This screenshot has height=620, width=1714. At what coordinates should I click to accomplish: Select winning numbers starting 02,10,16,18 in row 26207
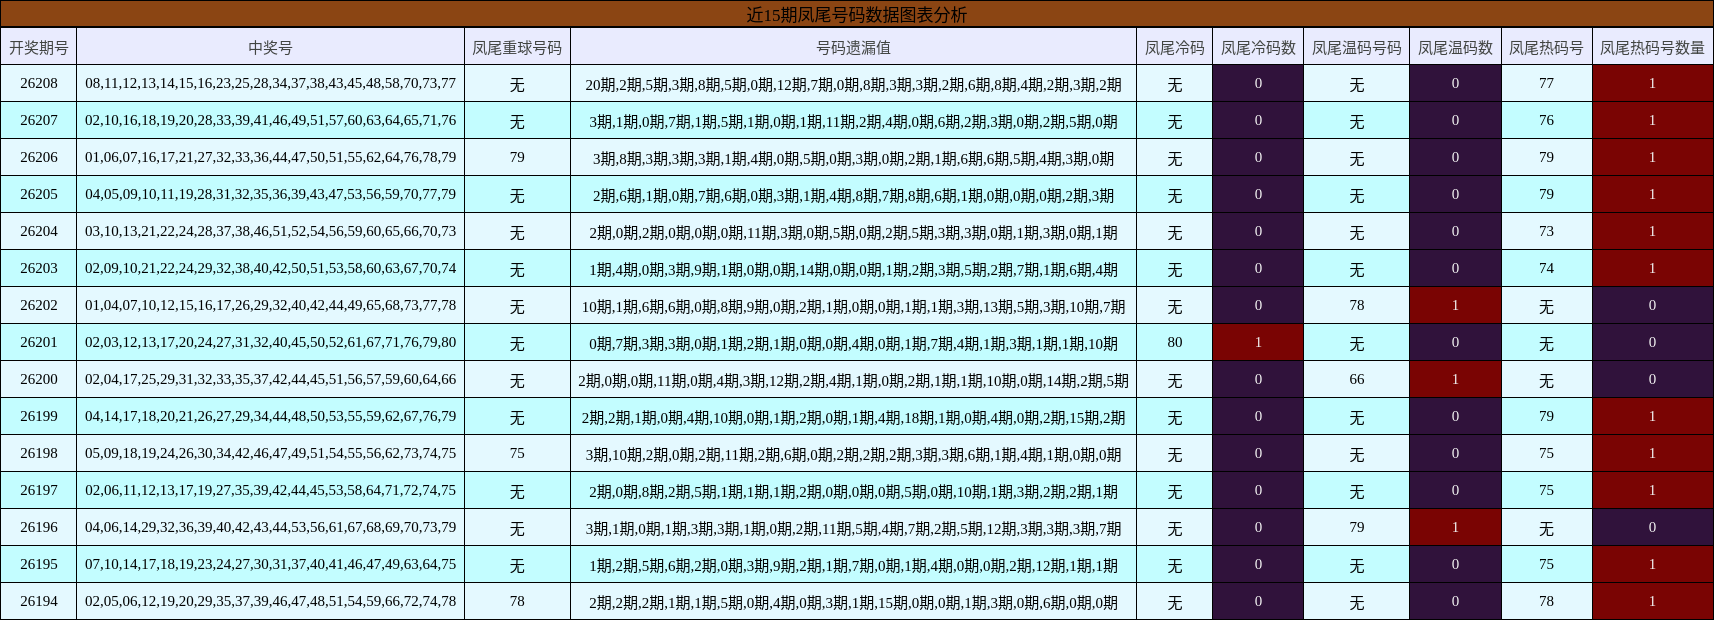270,121
